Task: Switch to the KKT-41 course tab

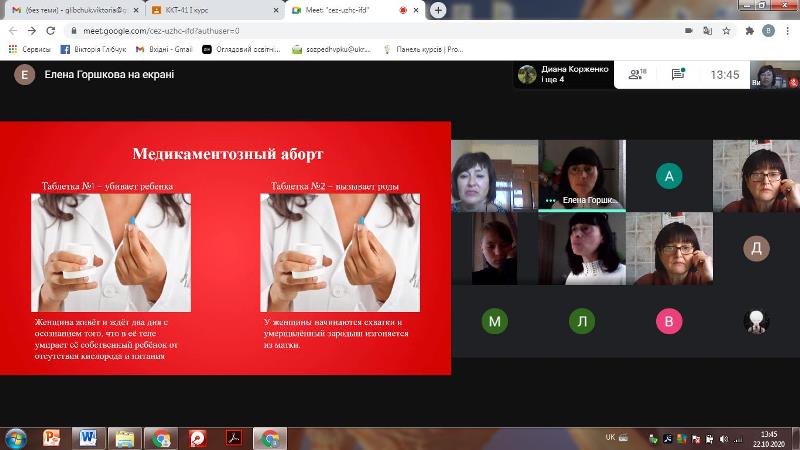Action: (x=215, y=10)
